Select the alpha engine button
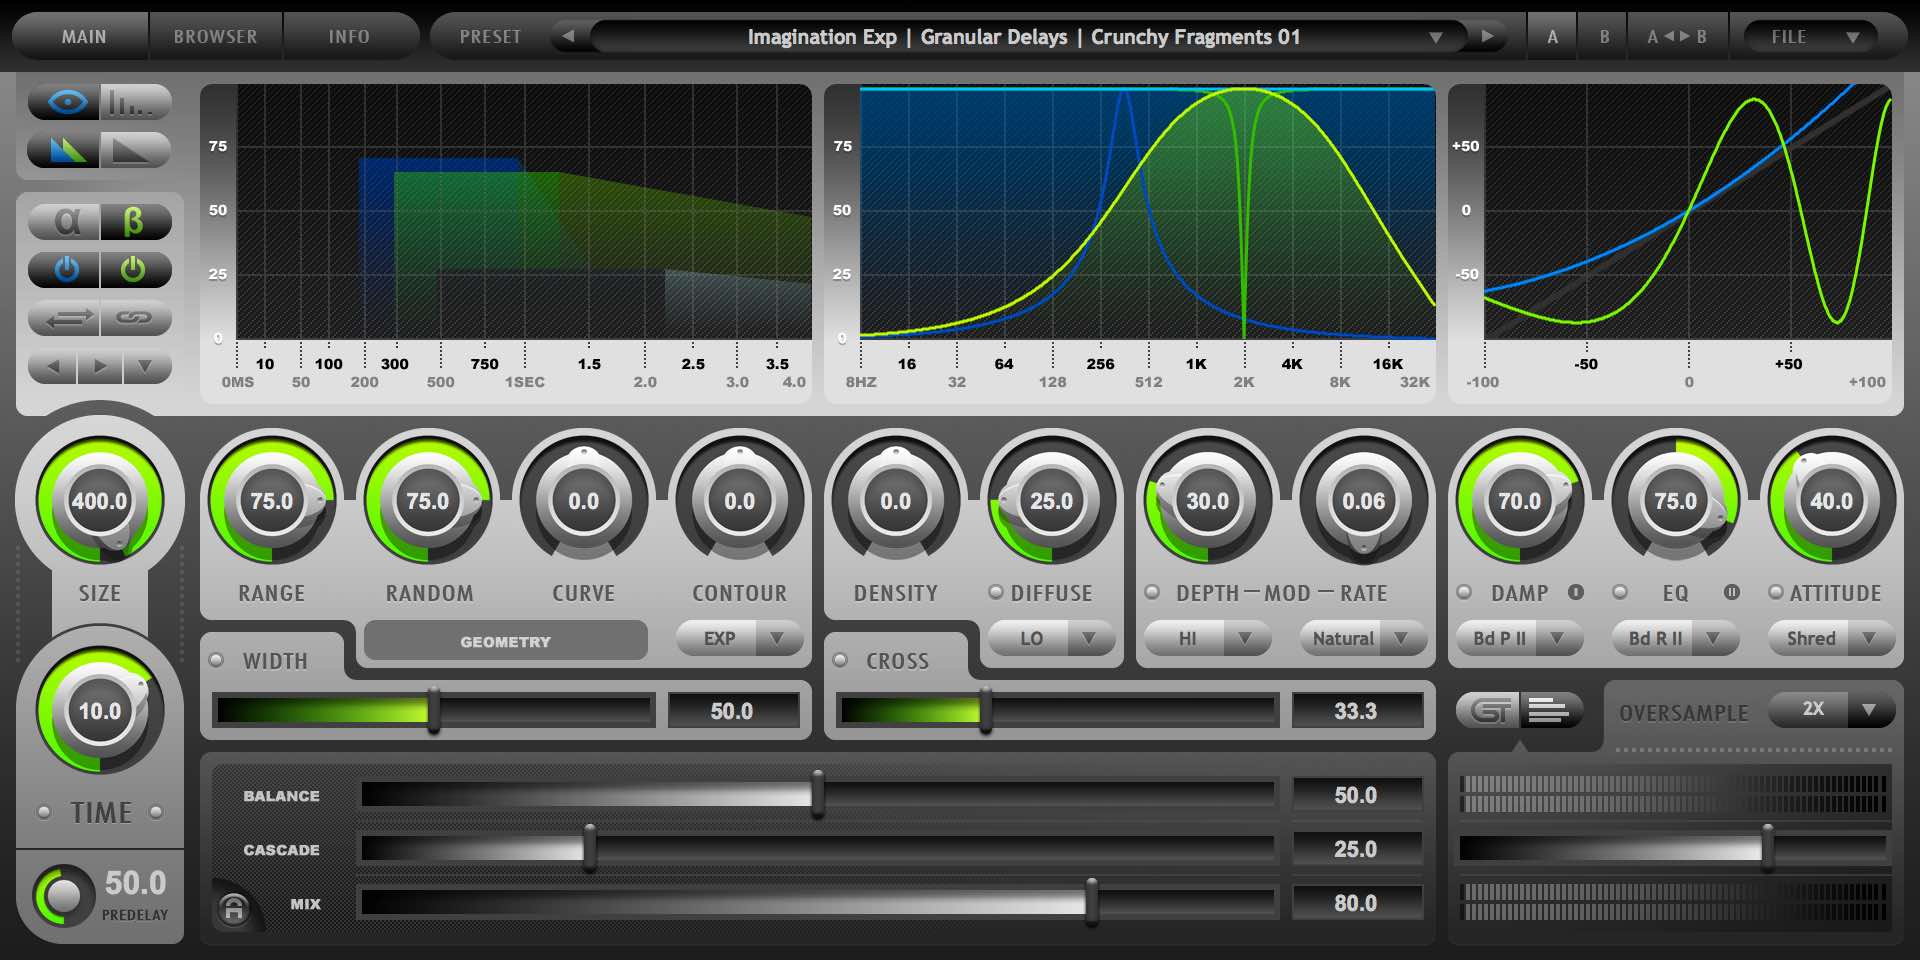This screenshot has height=960, width=1920. [x=66, y=221]
